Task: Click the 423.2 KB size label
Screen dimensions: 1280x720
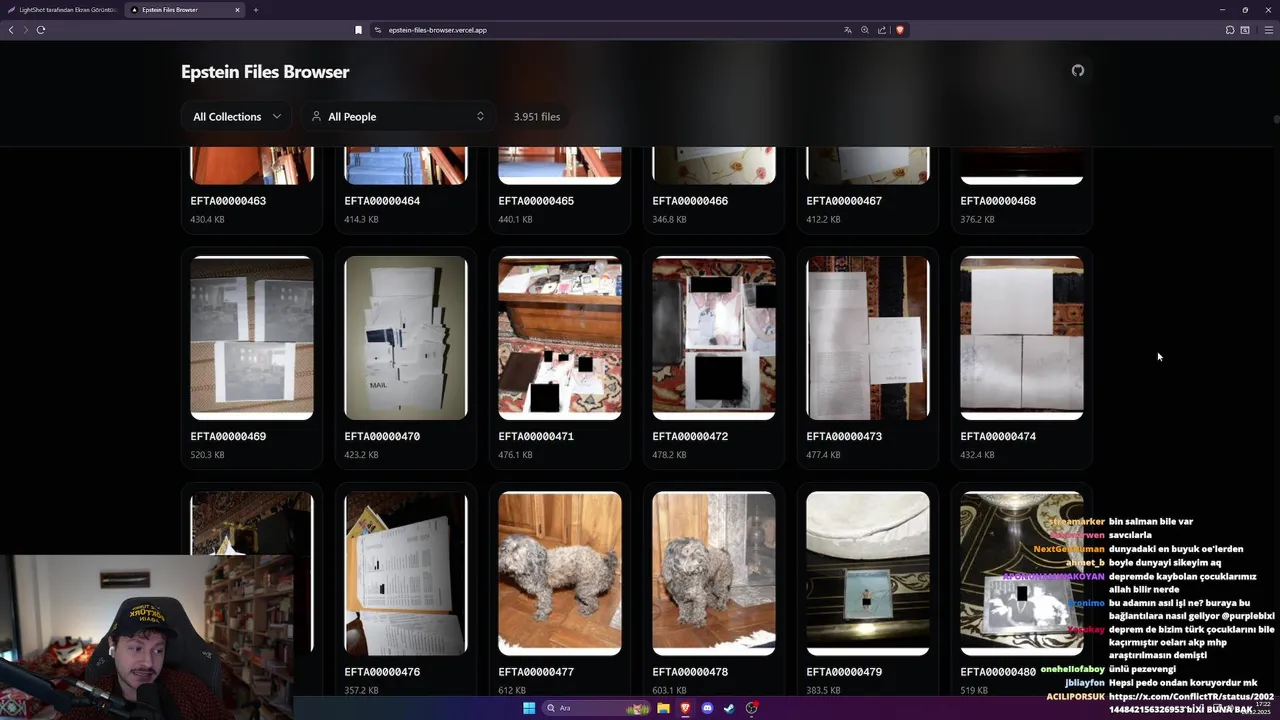Action: (361, 455)
